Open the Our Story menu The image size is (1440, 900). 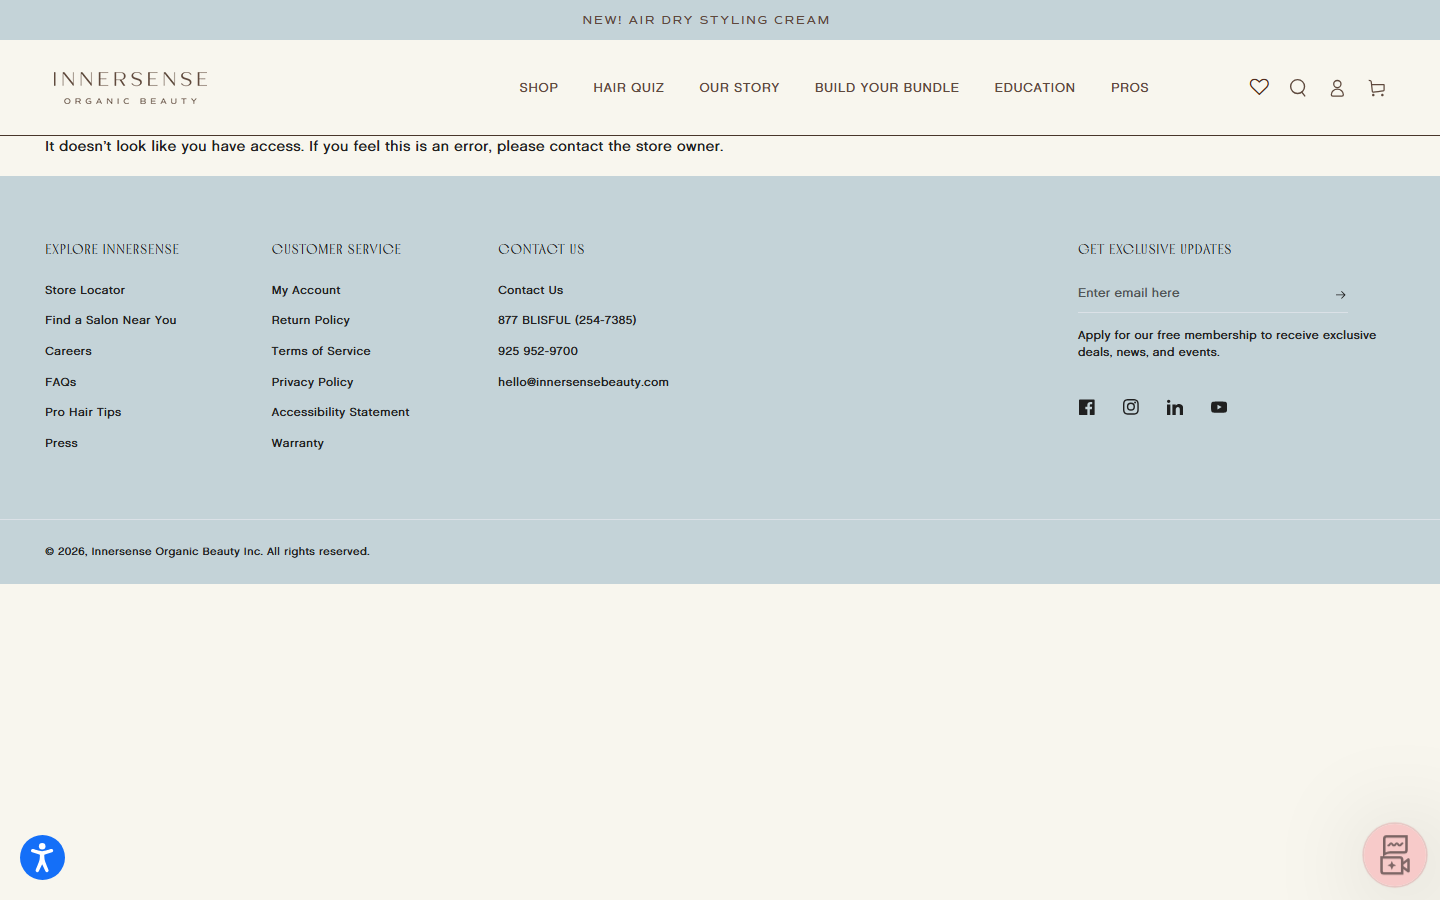pos(739,88)
